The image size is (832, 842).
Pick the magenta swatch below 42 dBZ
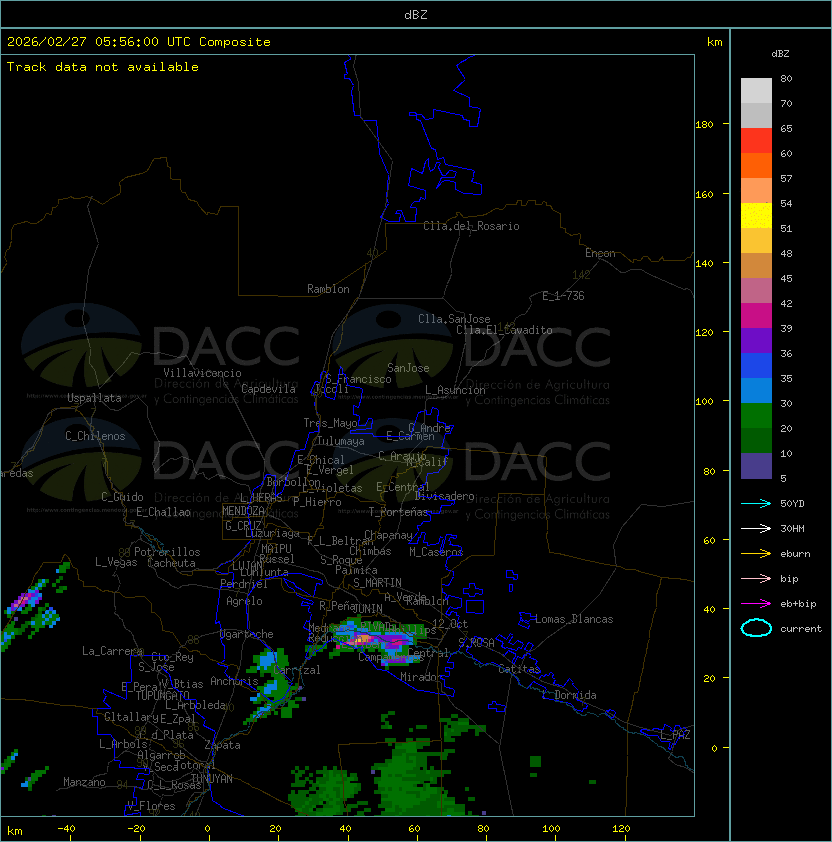(x=756, y=316)
